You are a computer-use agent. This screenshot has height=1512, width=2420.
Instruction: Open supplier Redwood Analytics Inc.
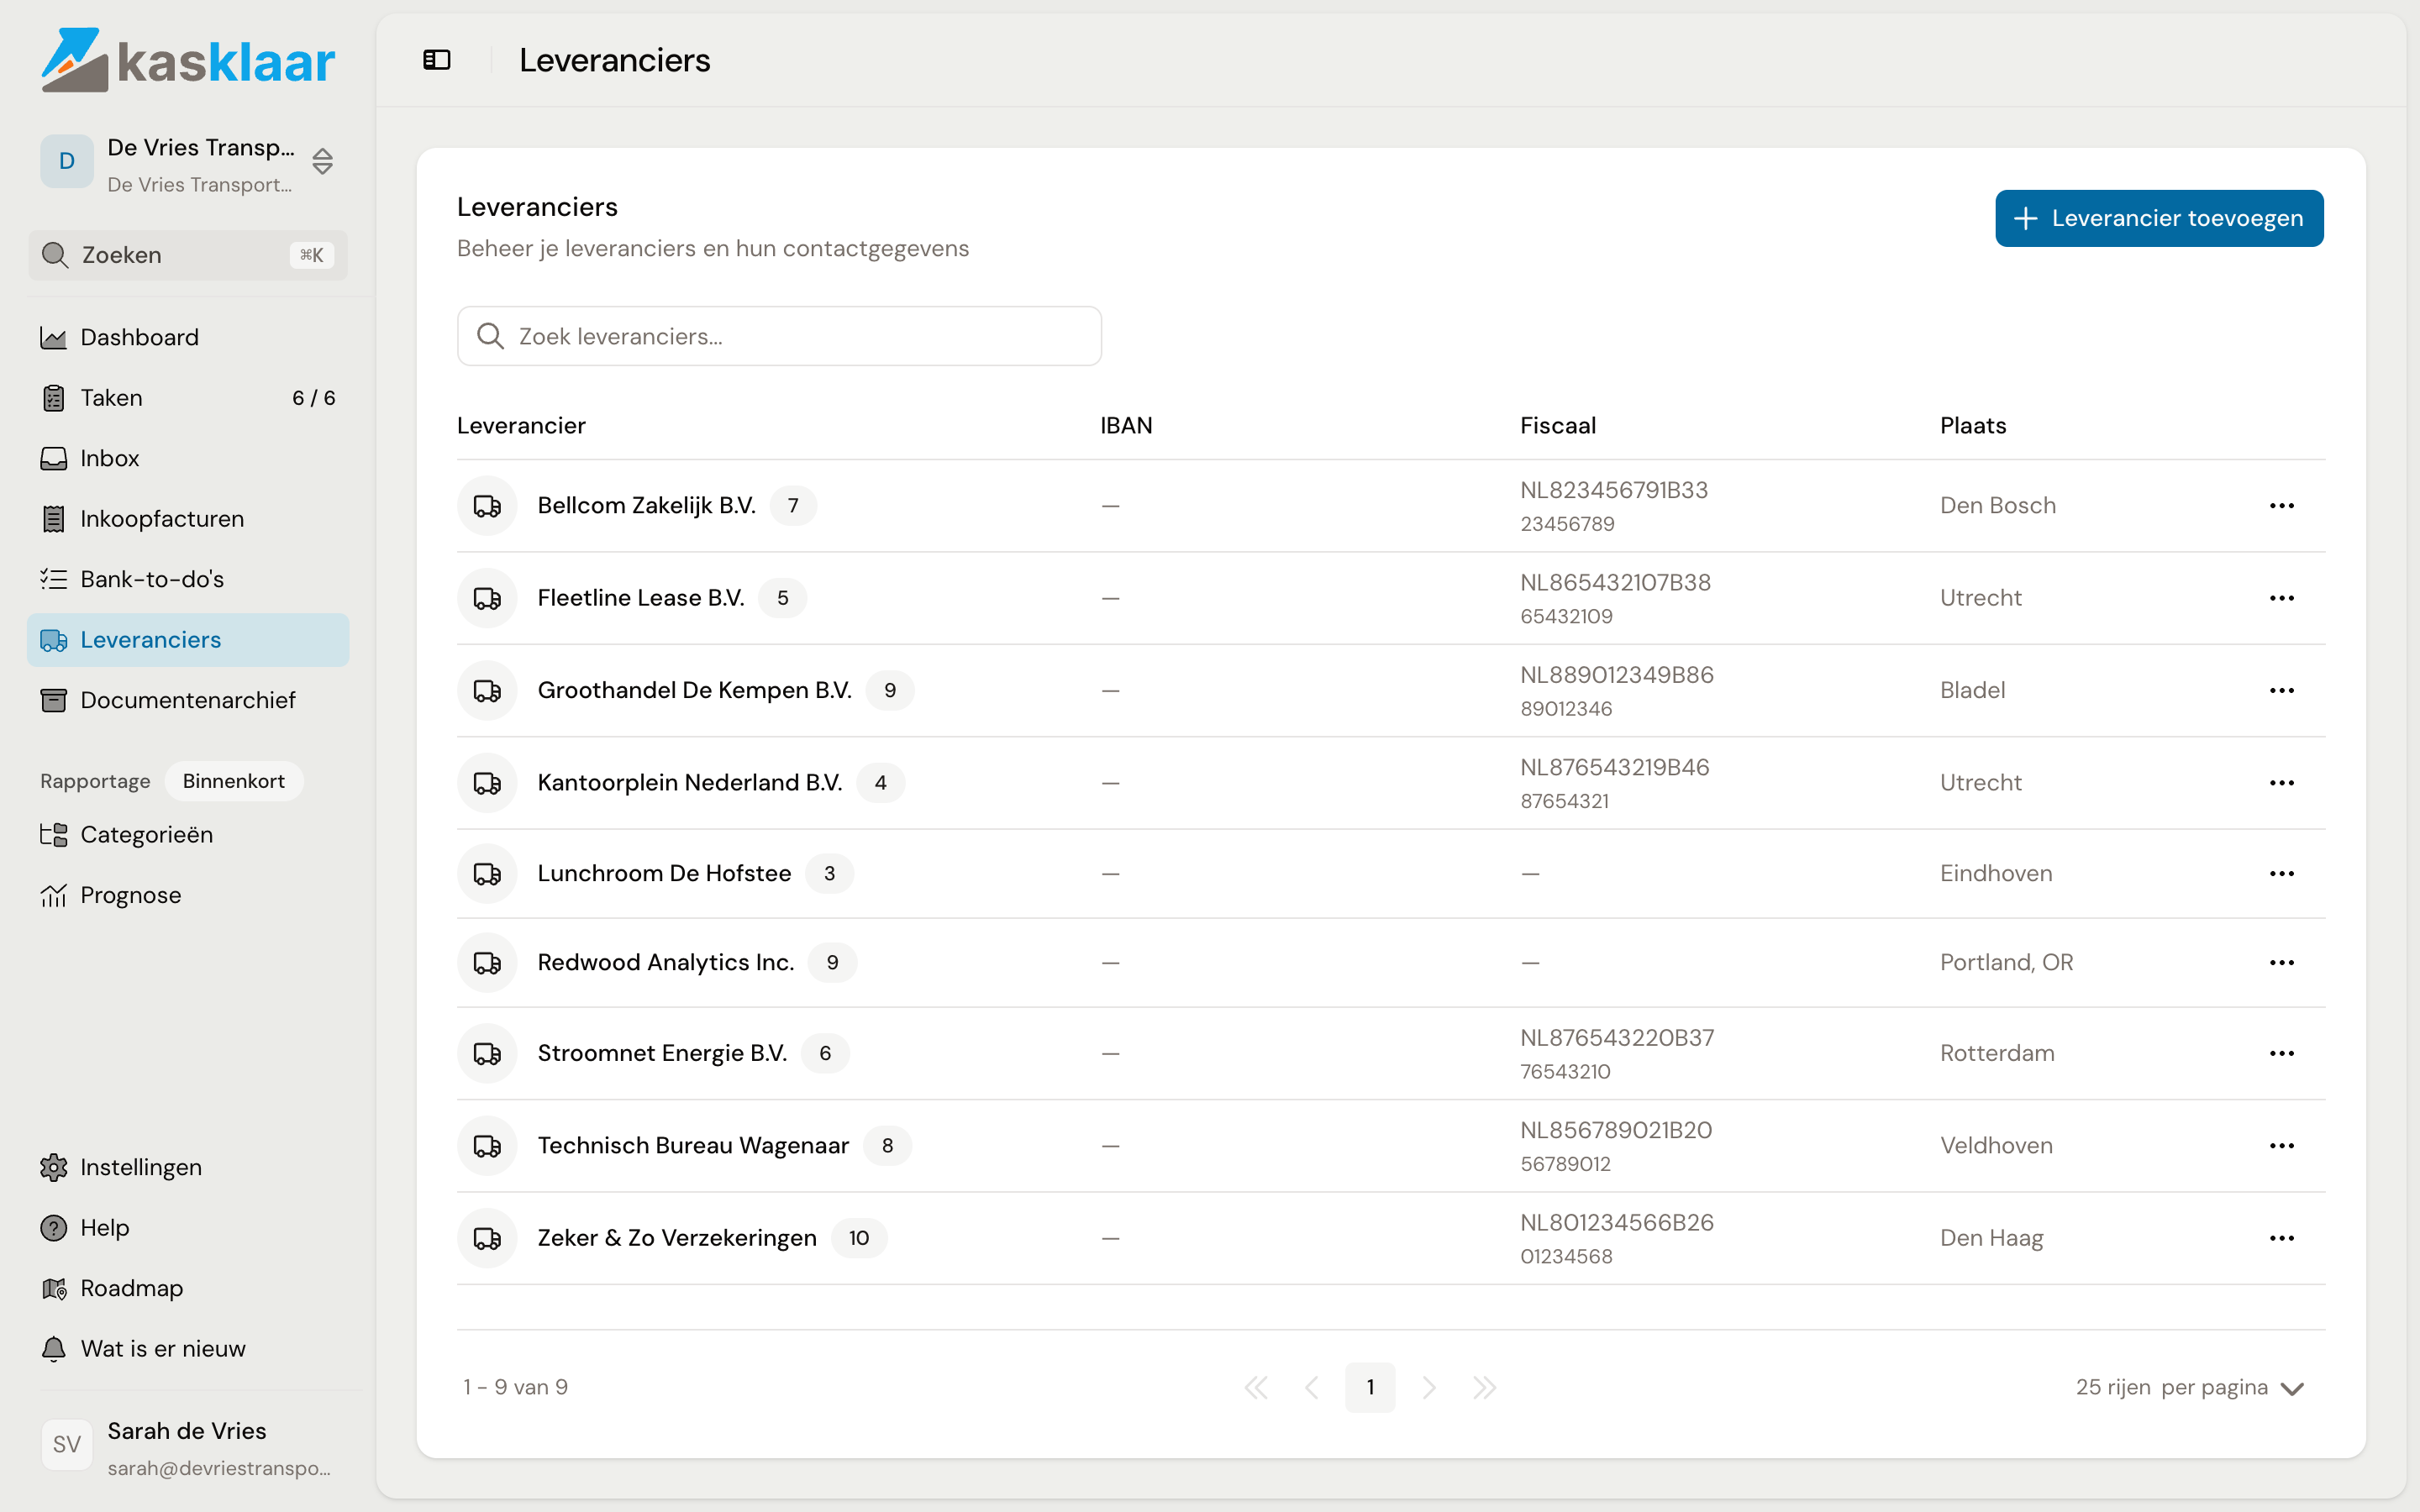(666, 963)
